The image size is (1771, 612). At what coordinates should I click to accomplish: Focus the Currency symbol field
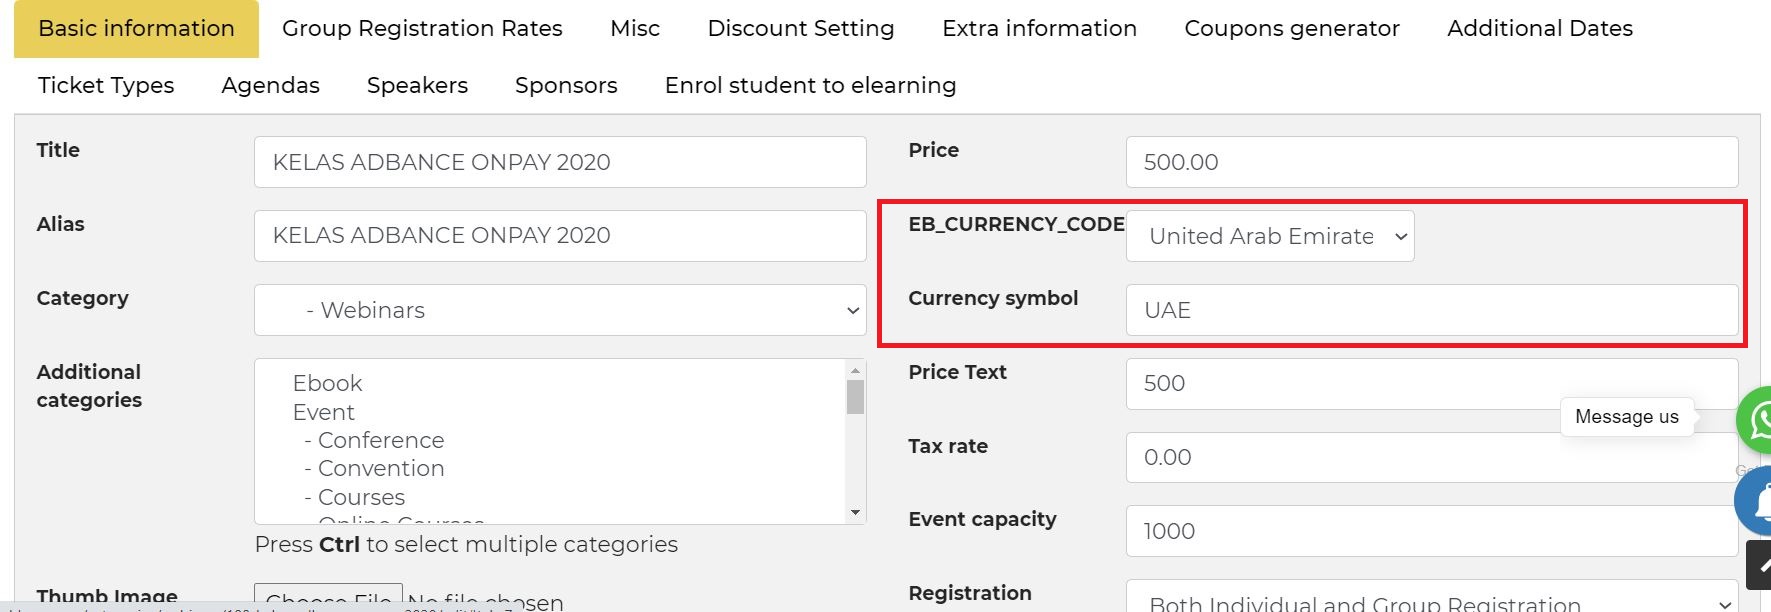tap(1431, 310)
